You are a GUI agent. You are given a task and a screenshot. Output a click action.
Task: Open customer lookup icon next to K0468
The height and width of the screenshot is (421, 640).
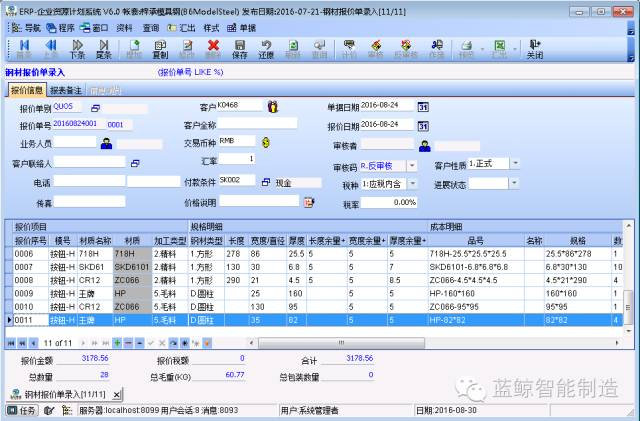click(x=273, y=107)
